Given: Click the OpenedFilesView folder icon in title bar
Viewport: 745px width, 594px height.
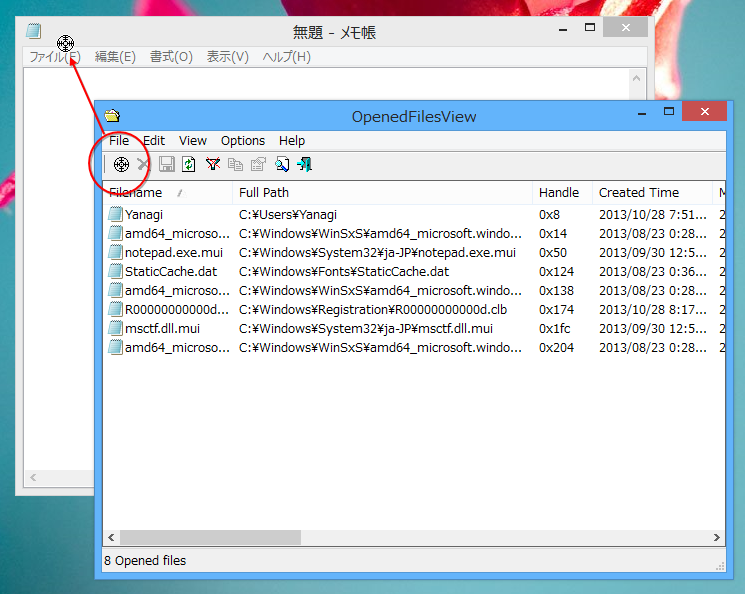Looking at the screenshot, I should (x=112, y=115).
